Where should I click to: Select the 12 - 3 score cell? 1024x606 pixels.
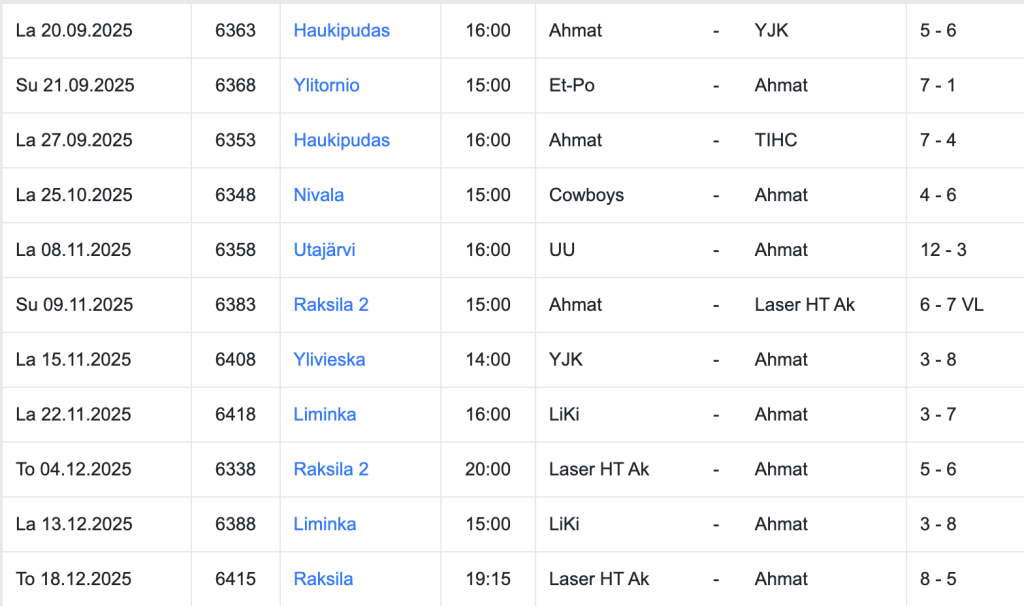pyautogui.click(x=943, y=250)
